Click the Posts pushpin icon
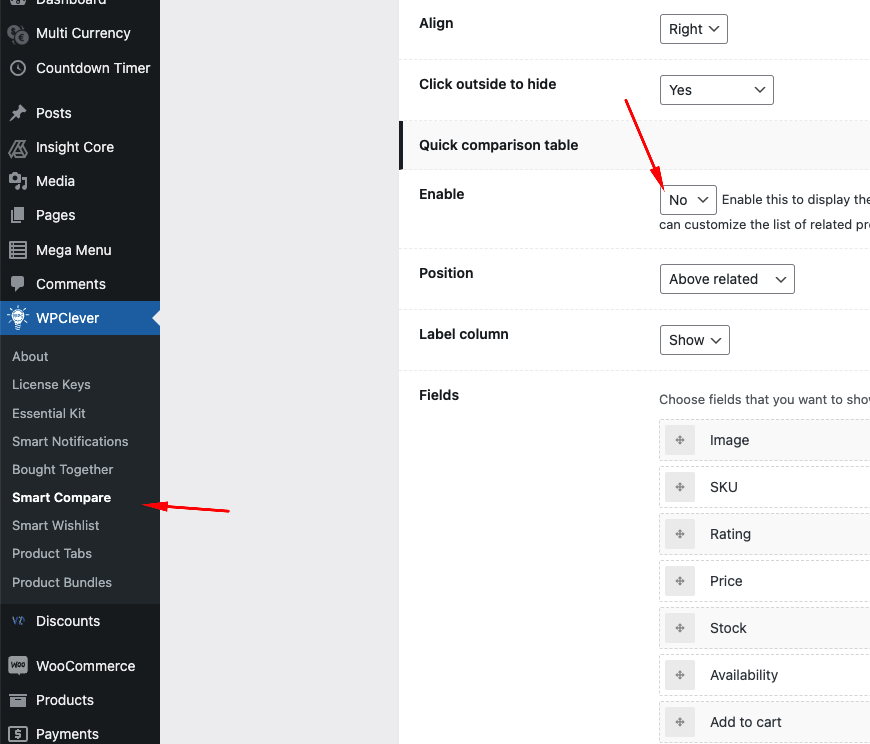 [x=18, y=113]
